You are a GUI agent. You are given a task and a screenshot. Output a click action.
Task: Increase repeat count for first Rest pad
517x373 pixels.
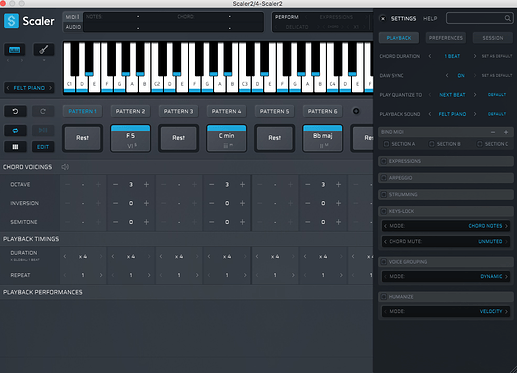tap(101, 275)
